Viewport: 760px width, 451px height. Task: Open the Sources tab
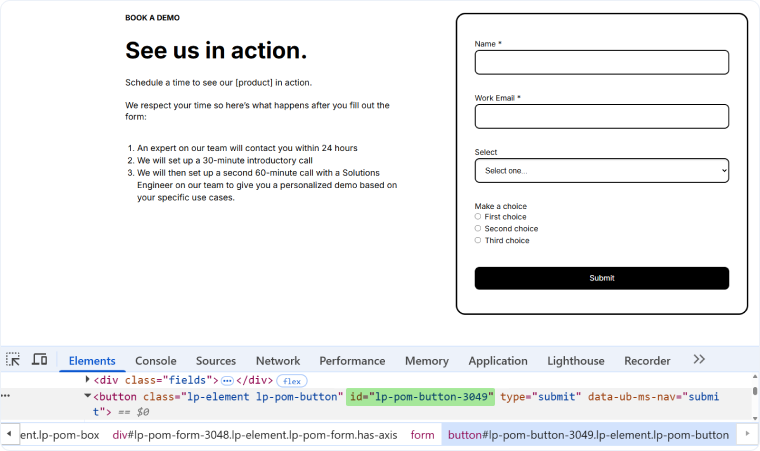pos(216,361)
